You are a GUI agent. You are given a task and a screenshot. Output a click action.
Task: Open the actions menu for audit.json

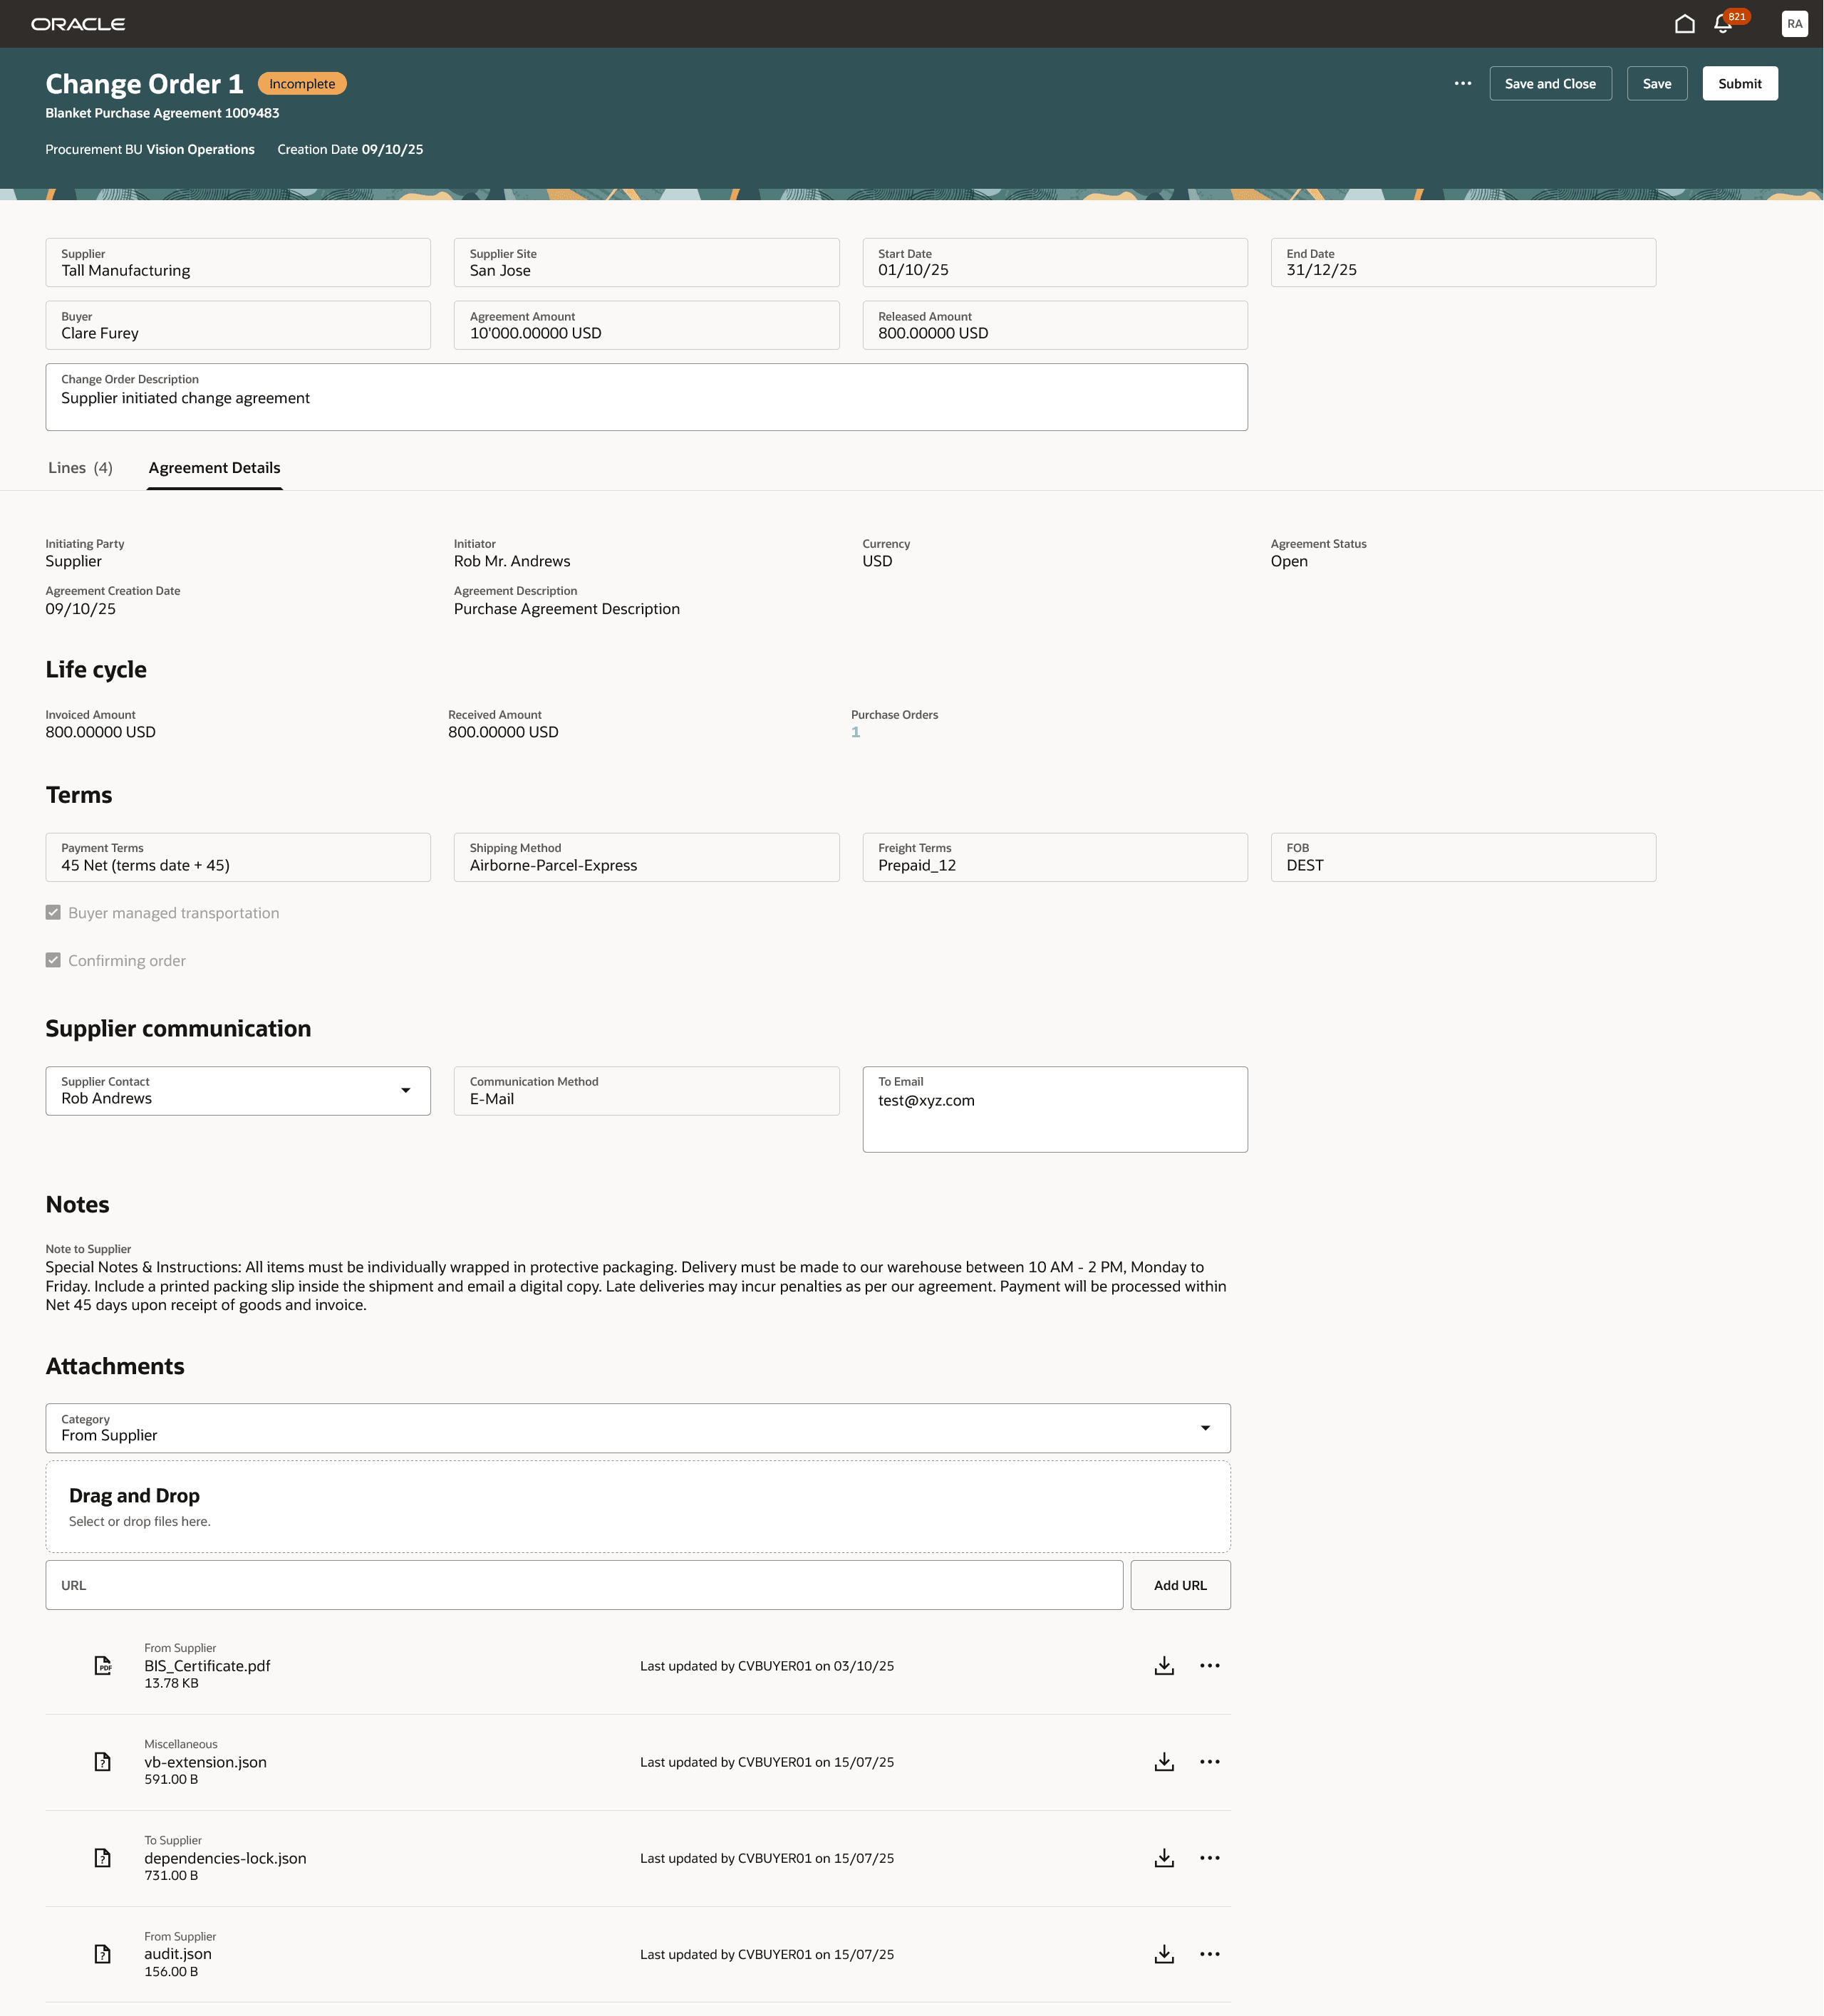pos(1210,1953)
